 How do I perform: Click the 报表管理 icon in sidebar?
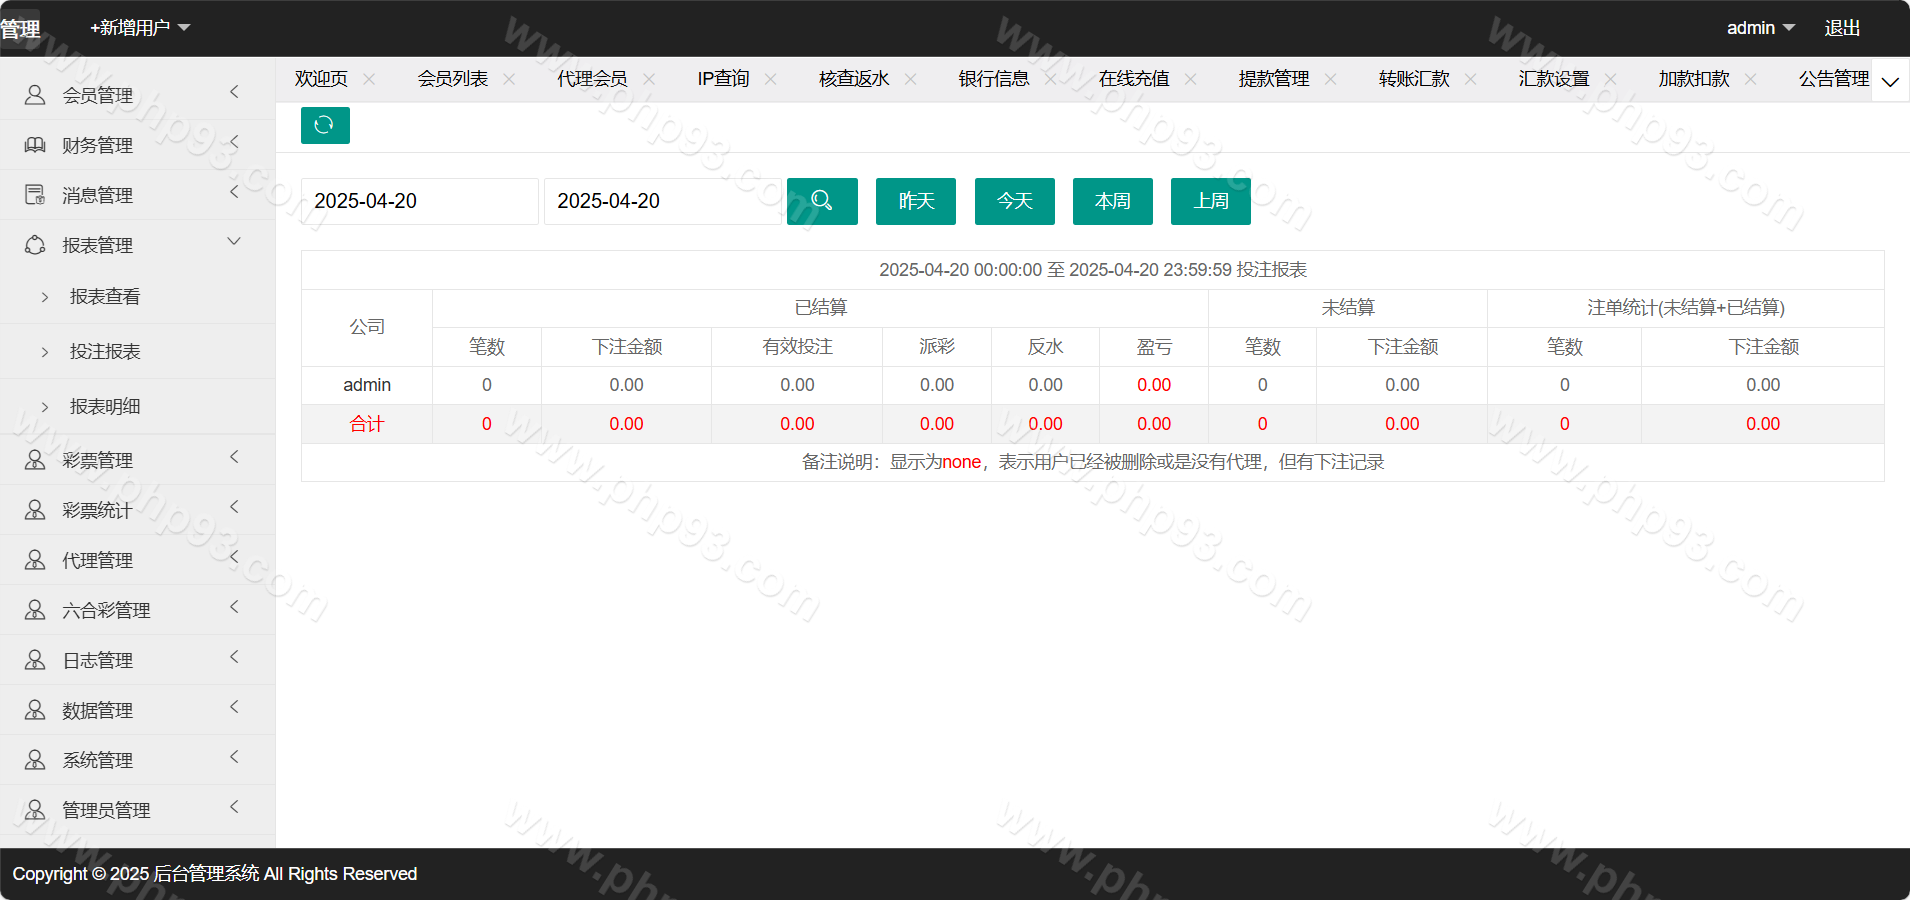point(35,245)
